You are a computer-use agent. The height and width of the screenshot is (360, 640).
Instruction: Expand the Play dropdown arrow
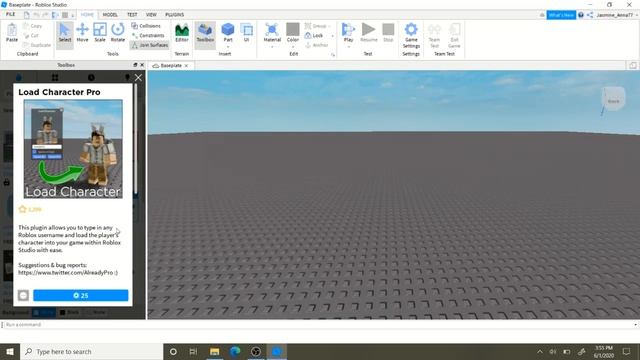[x=348, y=47]
